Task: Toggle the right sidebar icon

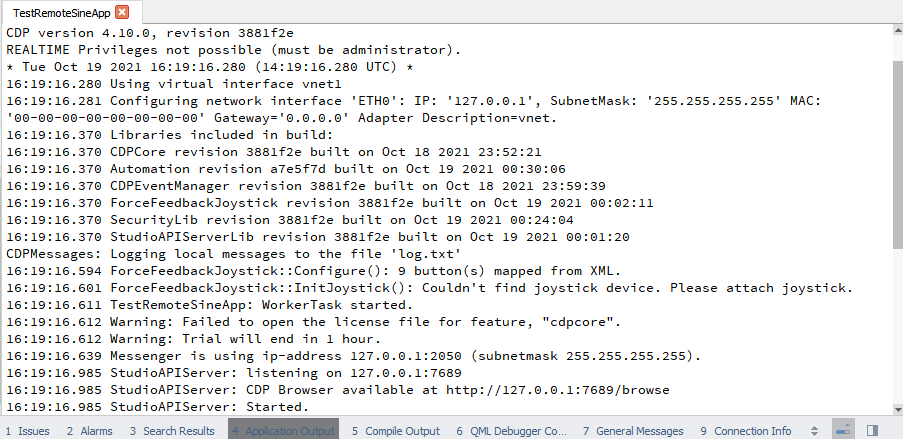Action: (x=872, y=430)
